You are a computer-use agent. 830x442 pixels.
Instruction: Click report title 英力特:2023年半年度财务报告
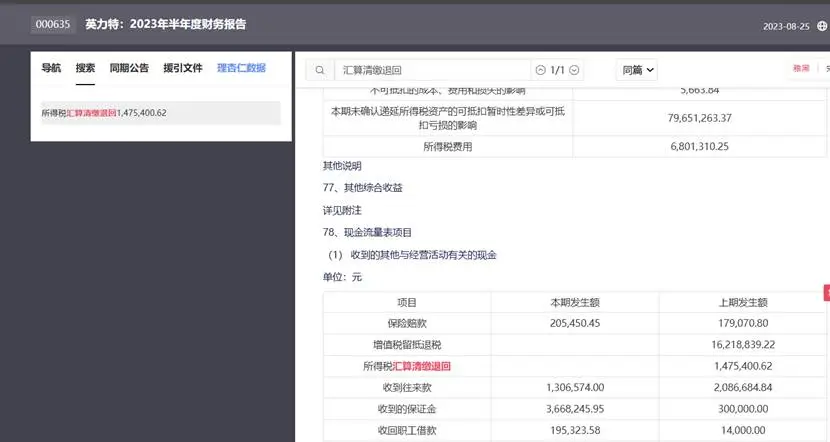click(x=166, y=24)
